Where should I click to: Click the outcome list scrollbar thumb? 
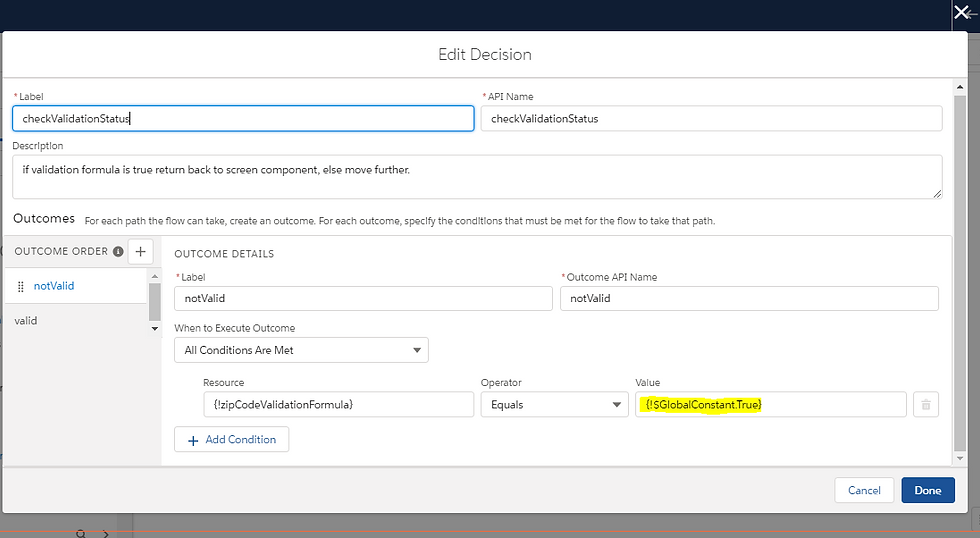[x=155, y=302]
